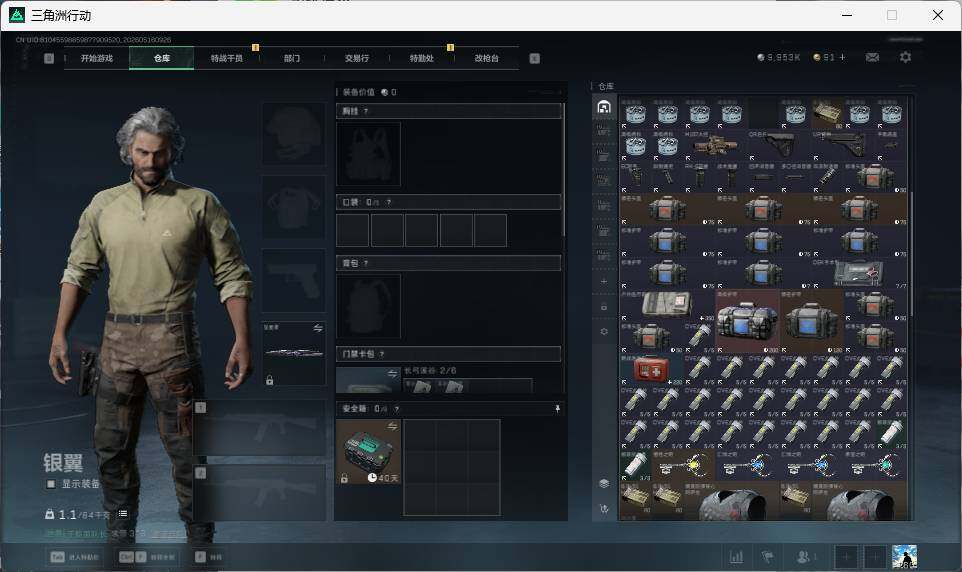Click the 三角洲行动 app icon in title bar
The image size is (962, 572).
[17, 15]
